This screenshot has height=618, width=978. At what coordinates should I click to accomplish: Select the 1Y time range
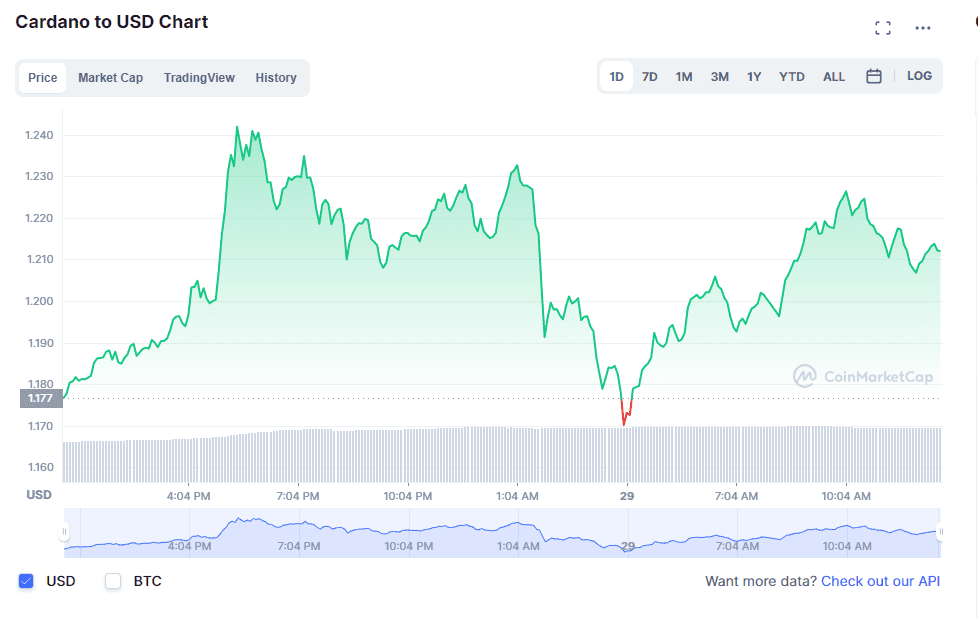753,75
